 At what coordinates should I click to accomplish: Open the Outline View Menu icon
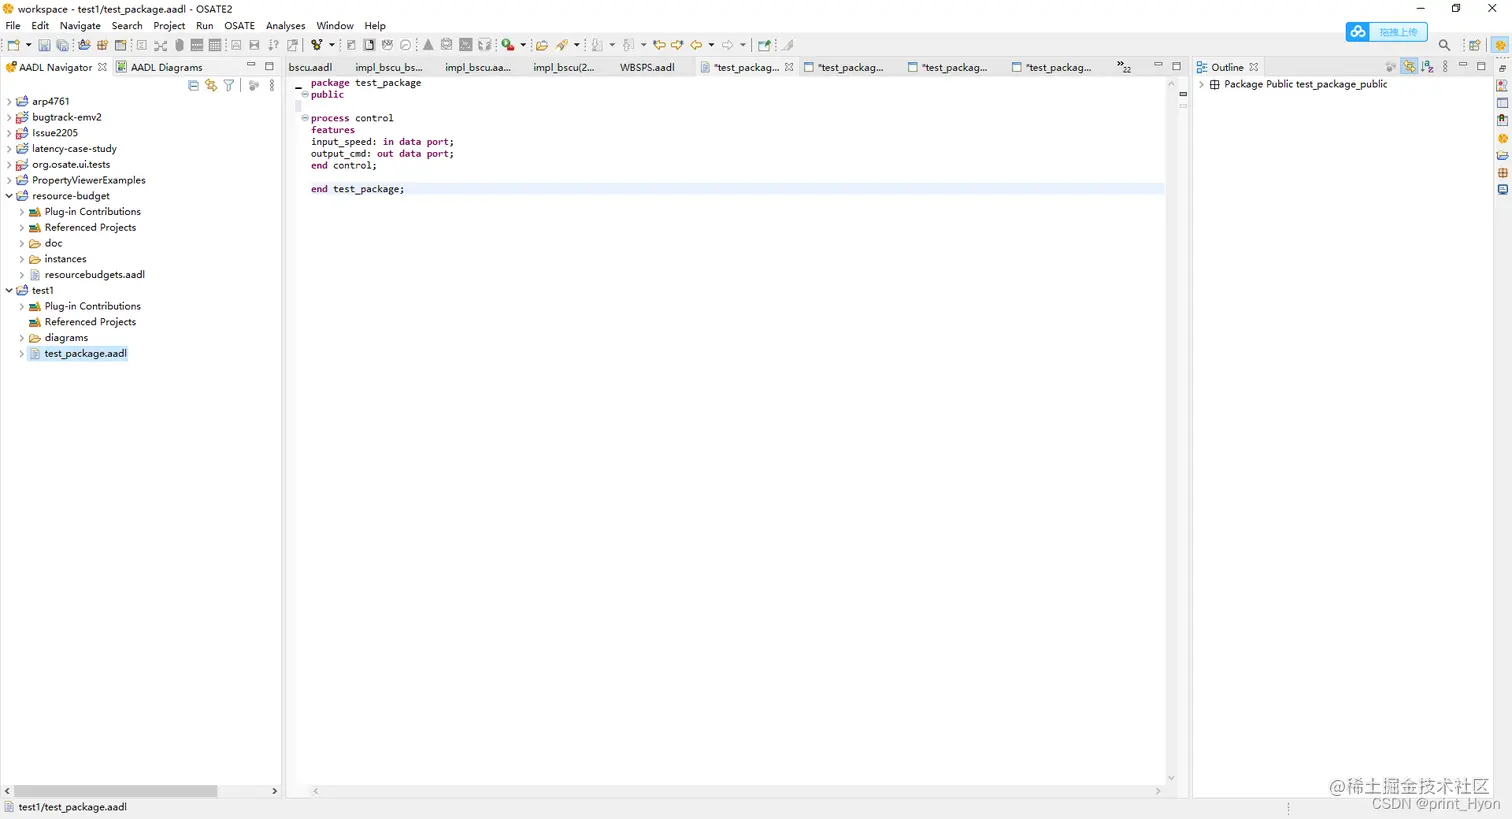tap(1445, 67)
